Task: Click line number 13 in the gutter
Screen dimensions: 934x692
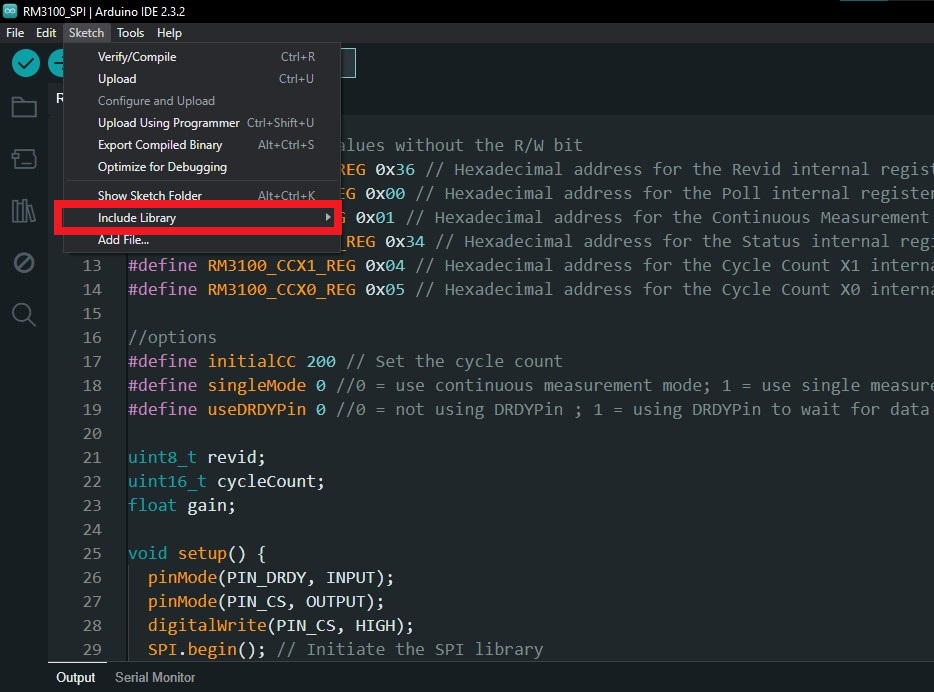Action: 92,266
